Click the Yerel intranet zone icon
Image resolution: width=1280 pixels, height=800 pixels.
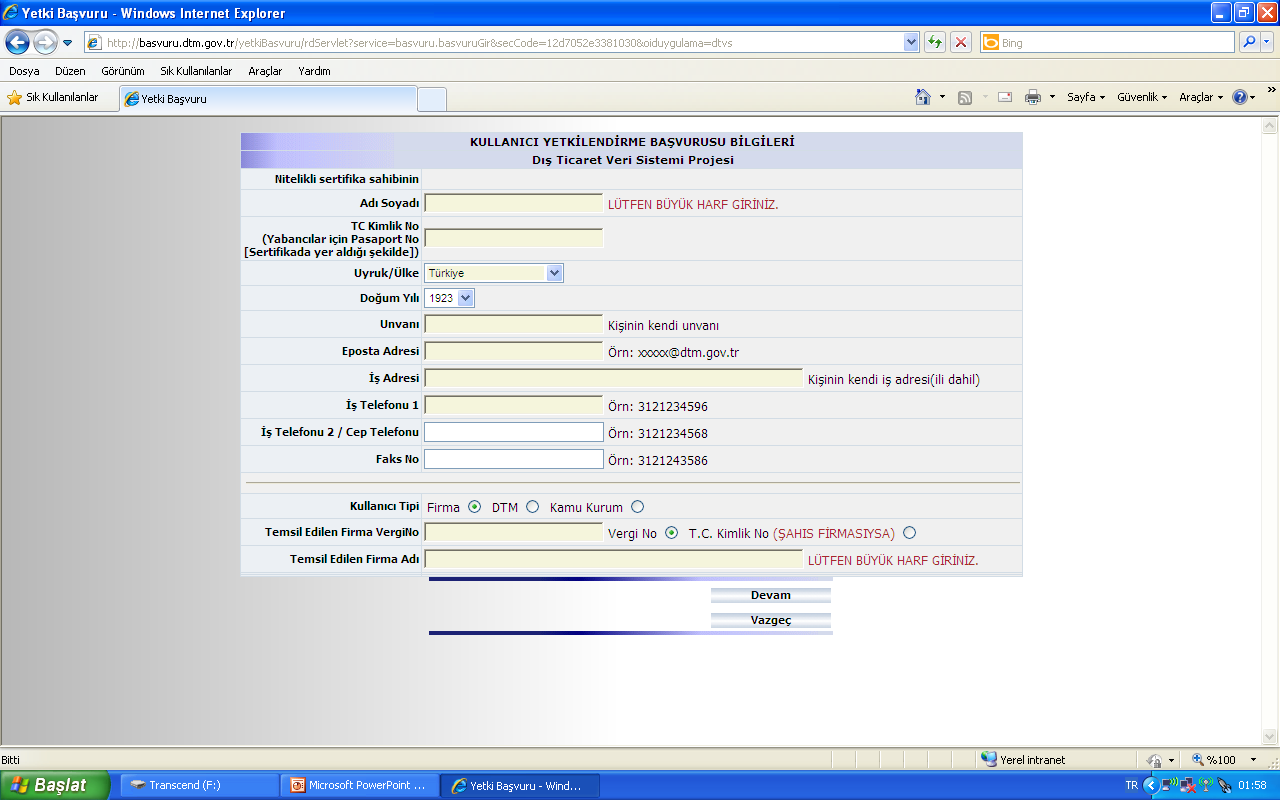pyautogui.click(x=989, y=759)
